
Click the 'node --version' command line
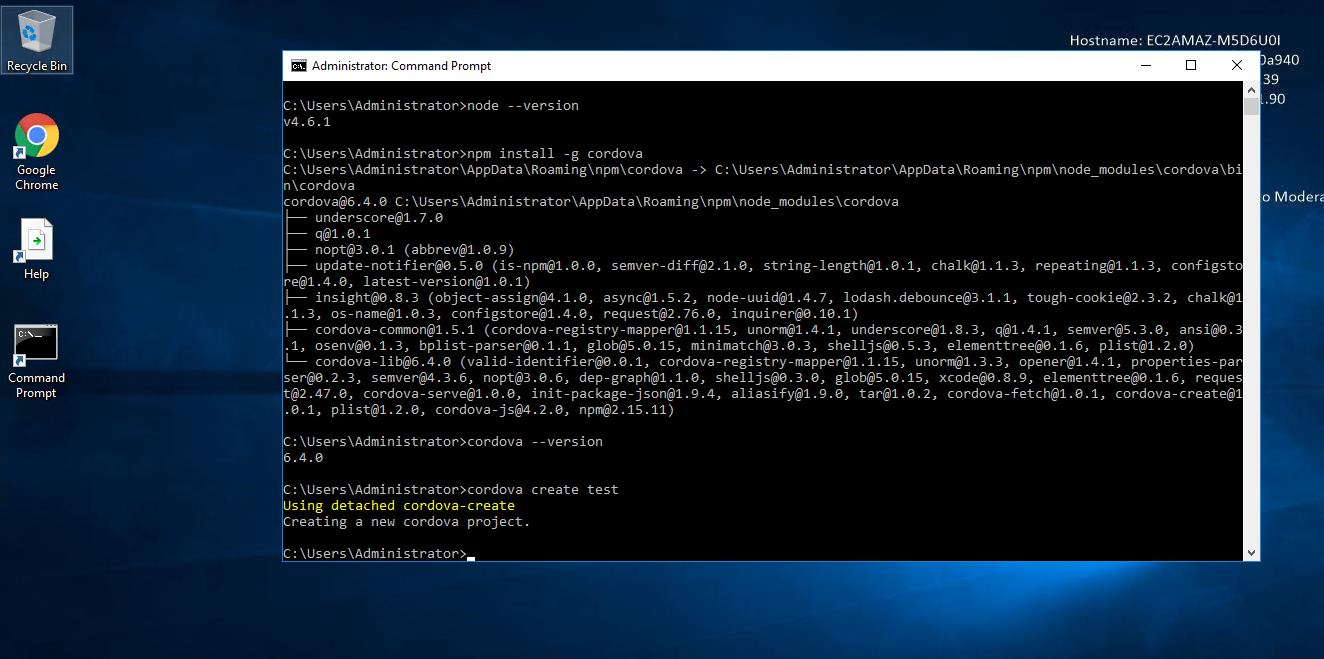(430, 106)
